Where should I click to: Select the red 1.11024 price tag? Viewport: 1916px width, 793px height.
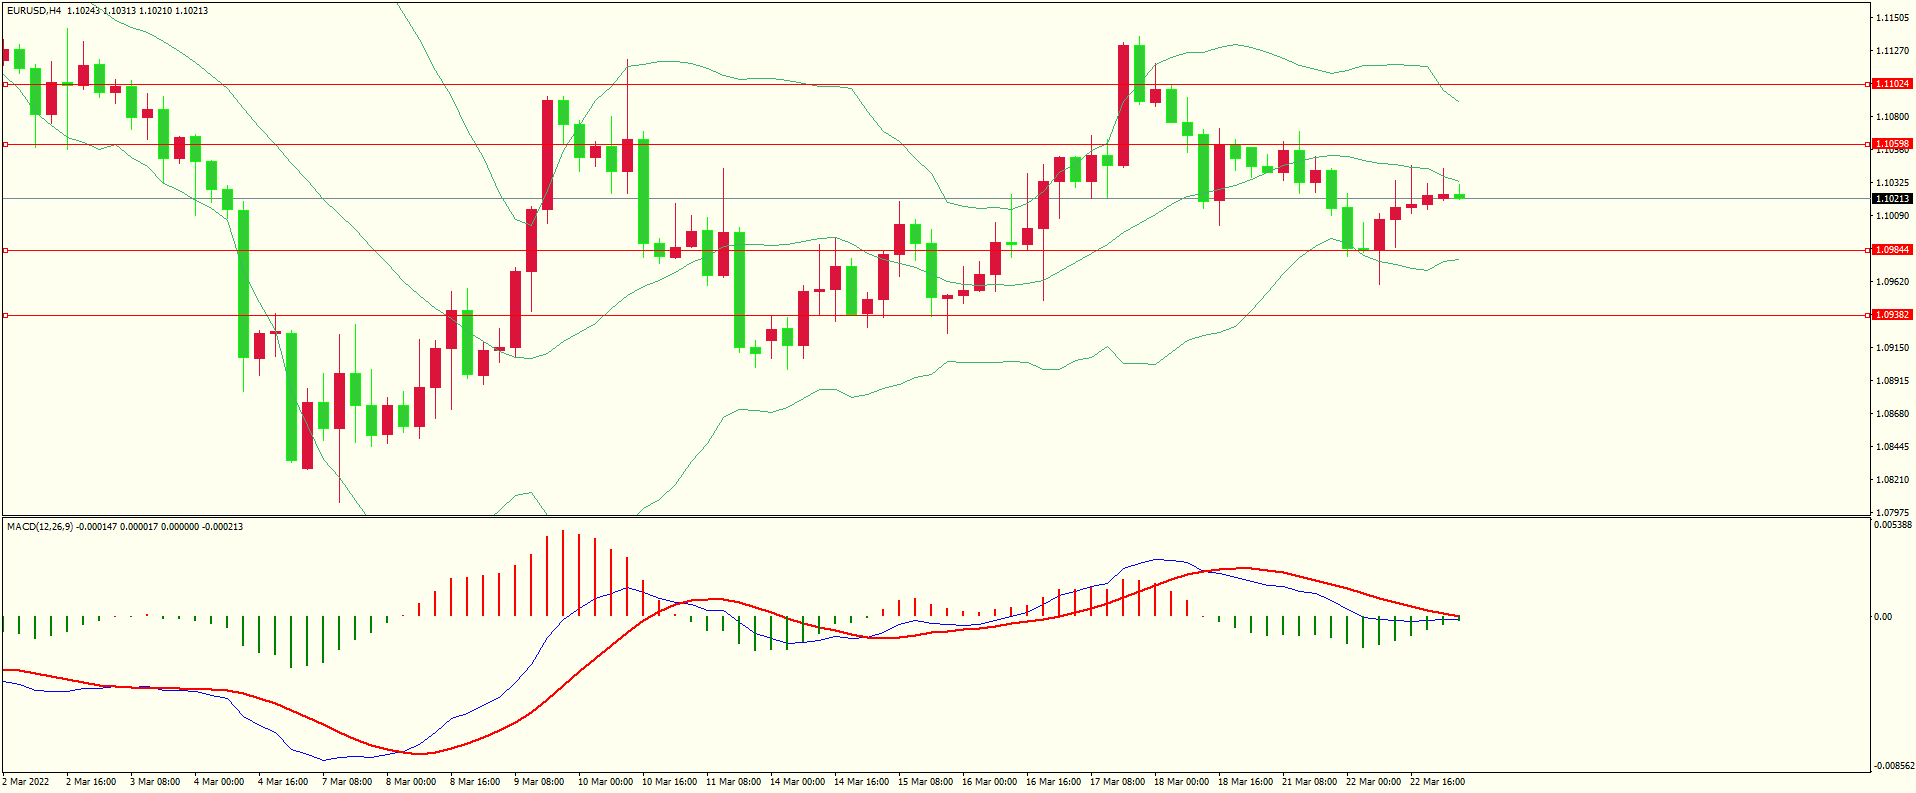click(1892, 84)
